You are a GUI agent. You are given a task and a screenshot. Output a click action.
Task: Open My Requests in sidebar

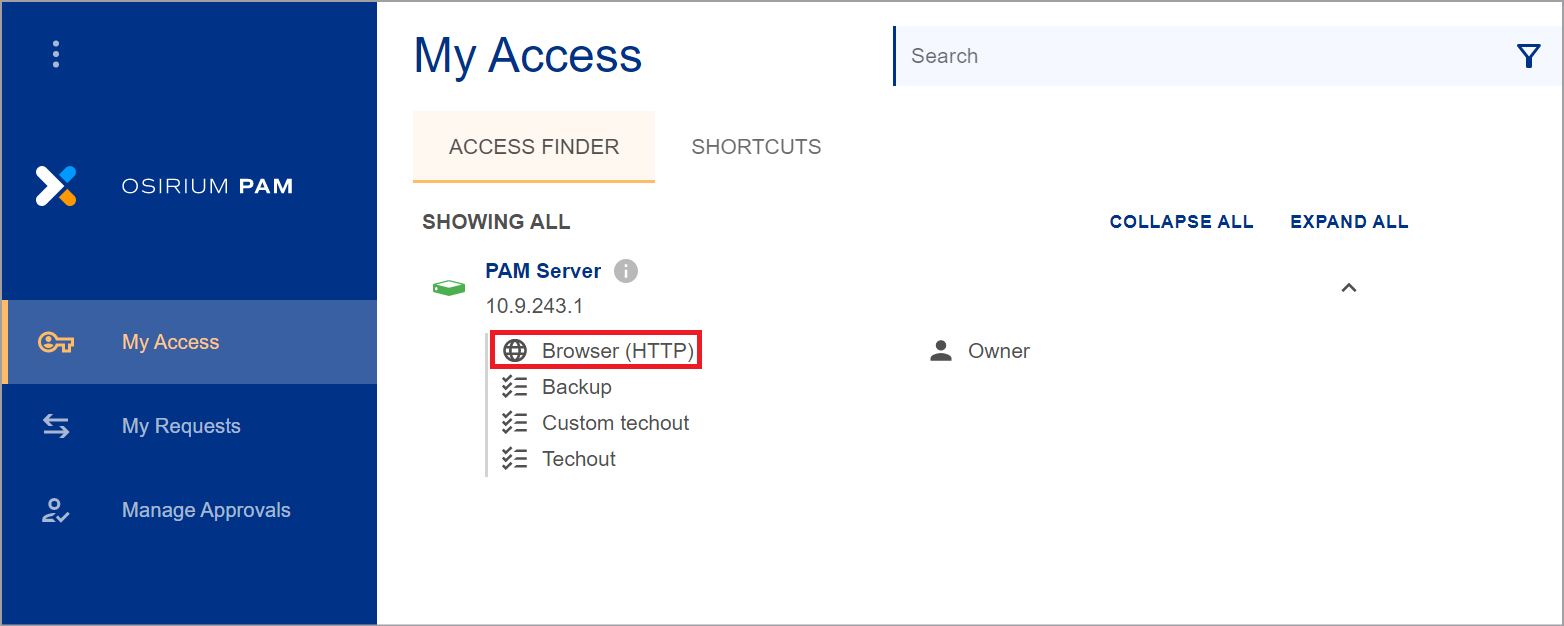[x=181, y=426]
